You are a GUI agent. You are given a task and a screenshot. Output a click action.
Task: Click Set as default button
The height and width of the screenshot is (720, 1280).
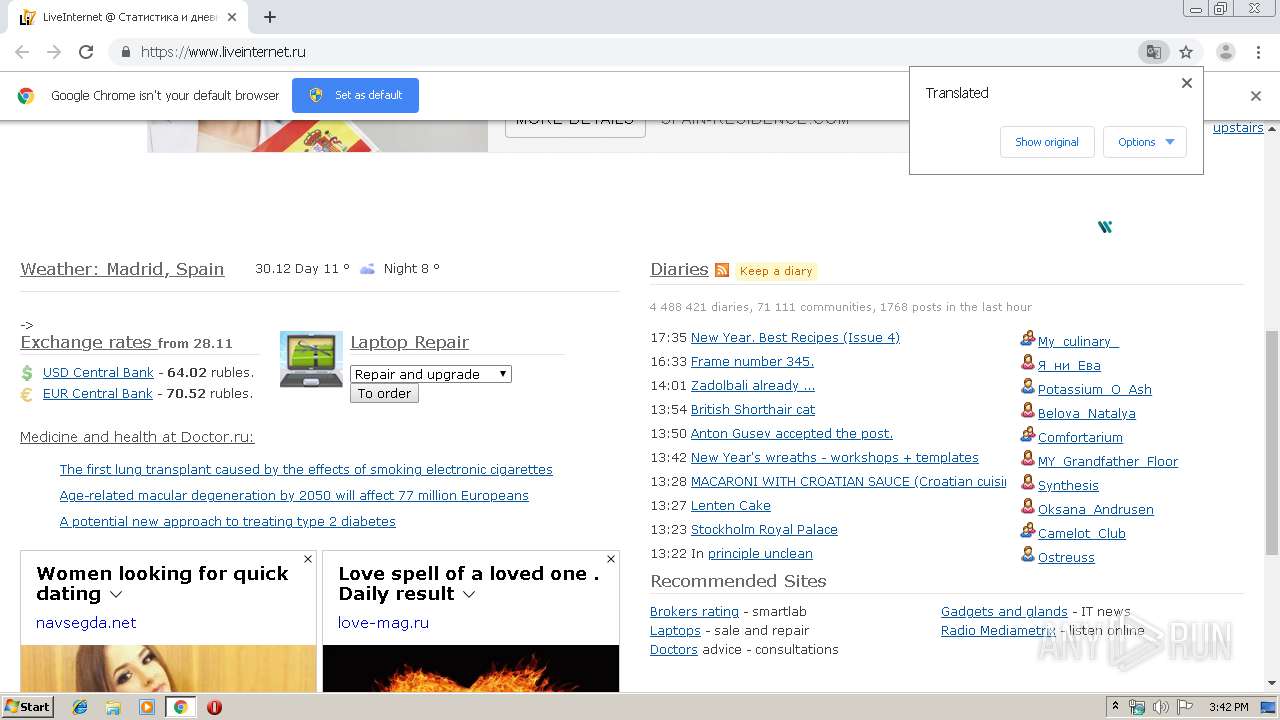[x=355, y=96]
